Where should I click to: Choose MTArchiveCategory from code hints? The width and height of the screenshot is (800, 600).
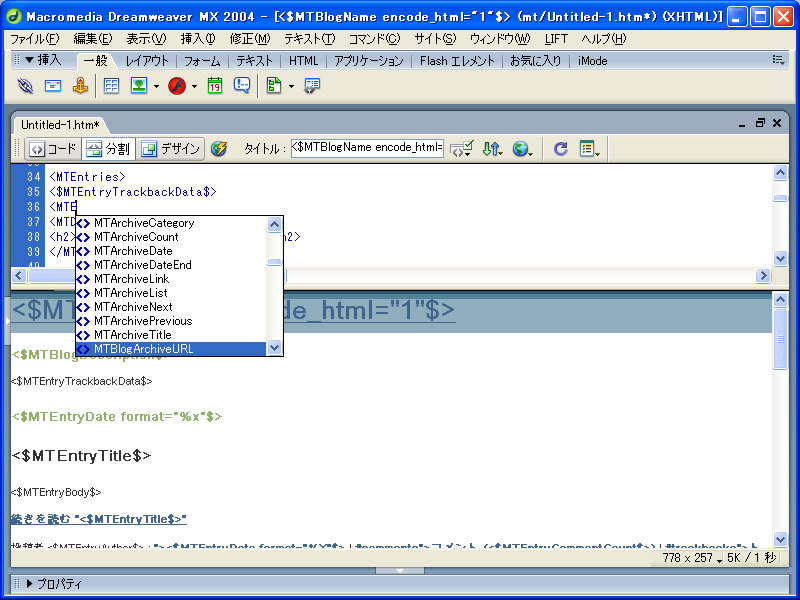coord(171,223)
